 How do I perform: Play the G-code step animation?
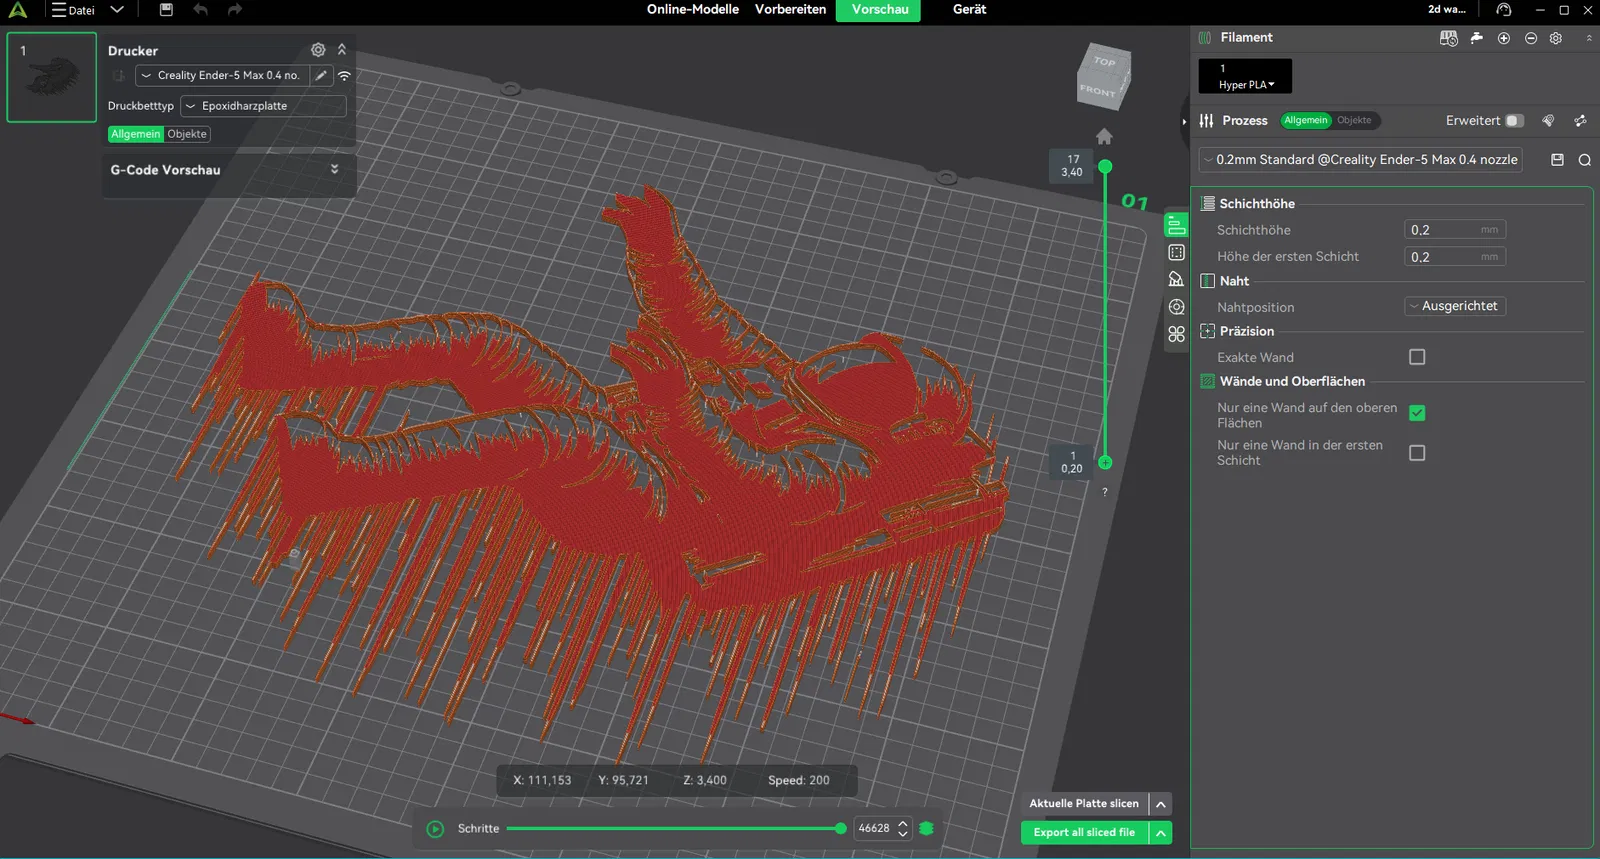[x=435, y=829]
